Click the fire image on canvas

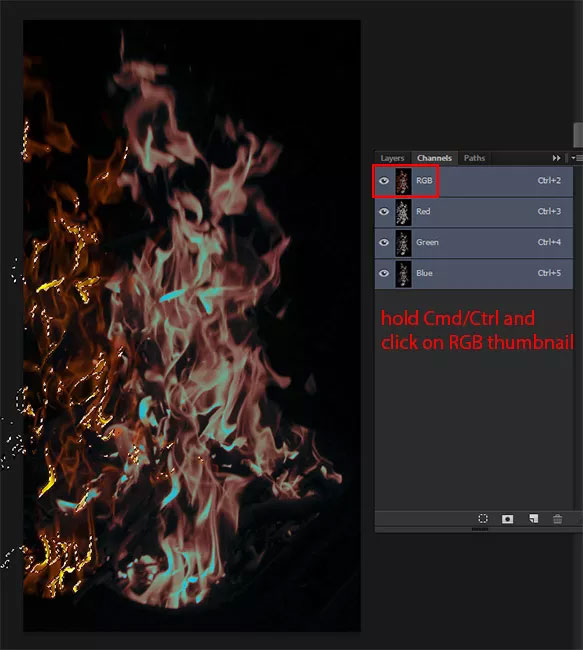tap(192, 326)
